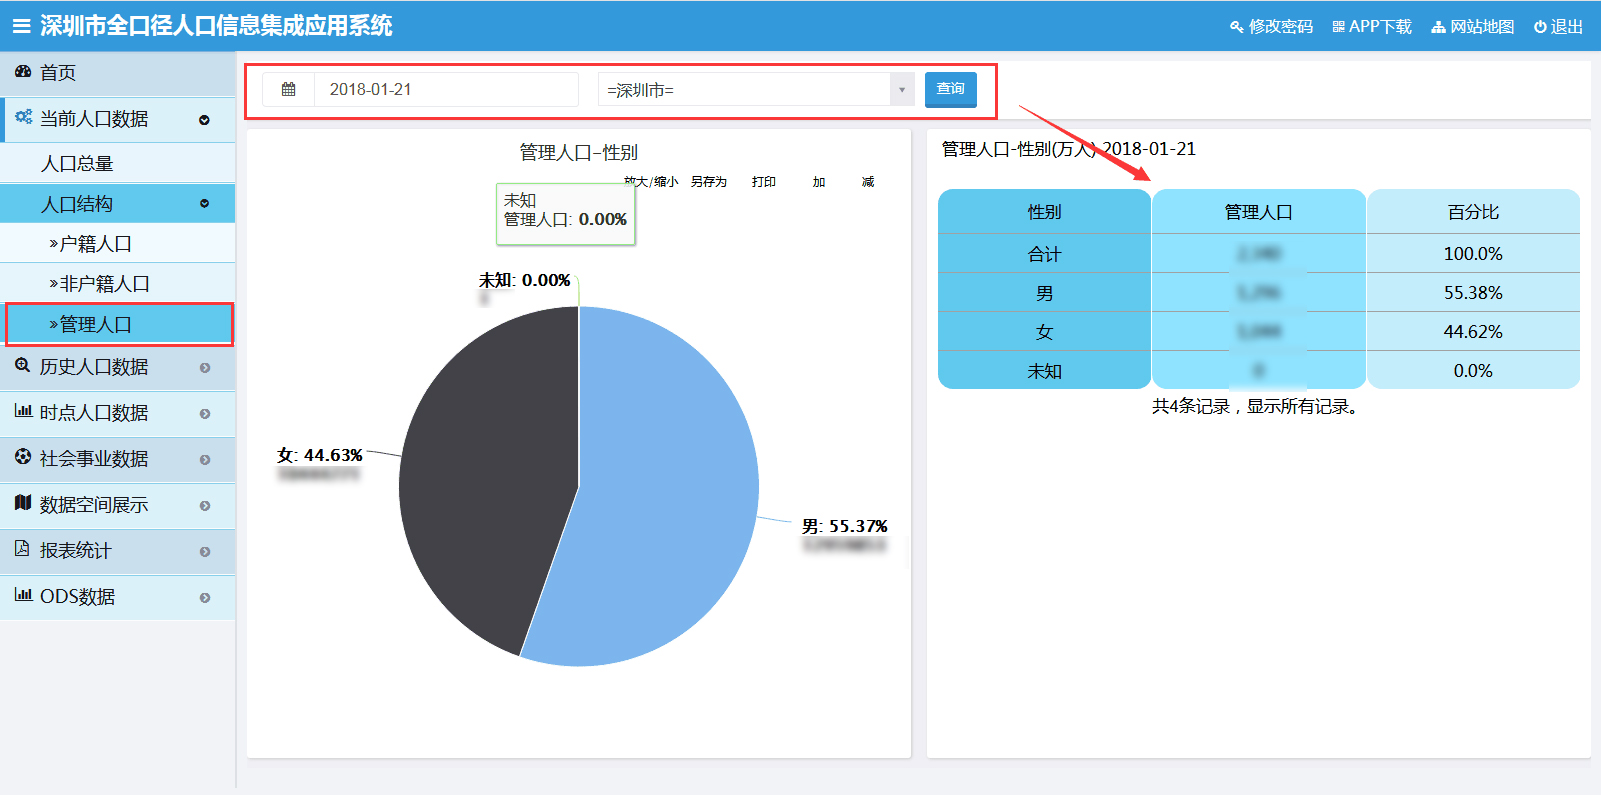This screenshot has height=795, width=1601.
Task: Click chart toolbar 减
Action: 868,182
